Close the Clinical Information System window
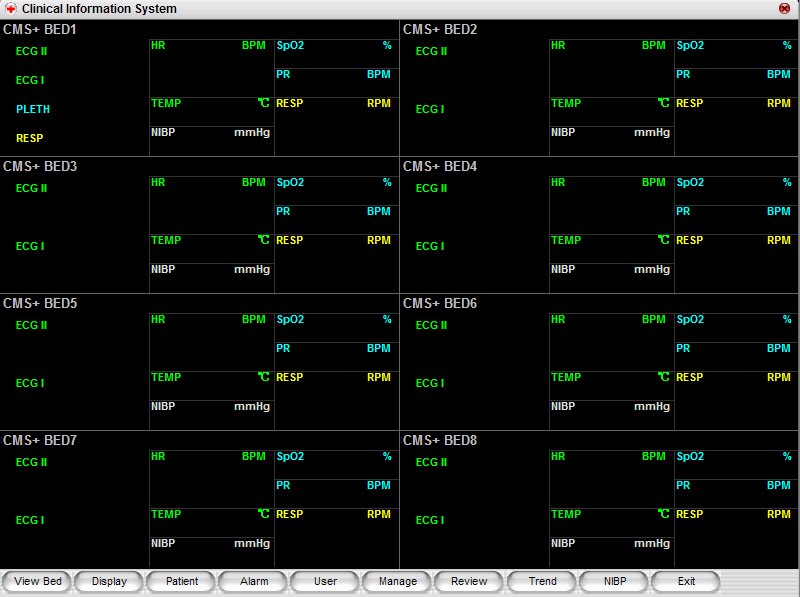Image resolution: width=800 pixels, height=597 pixels. [784, 9]
